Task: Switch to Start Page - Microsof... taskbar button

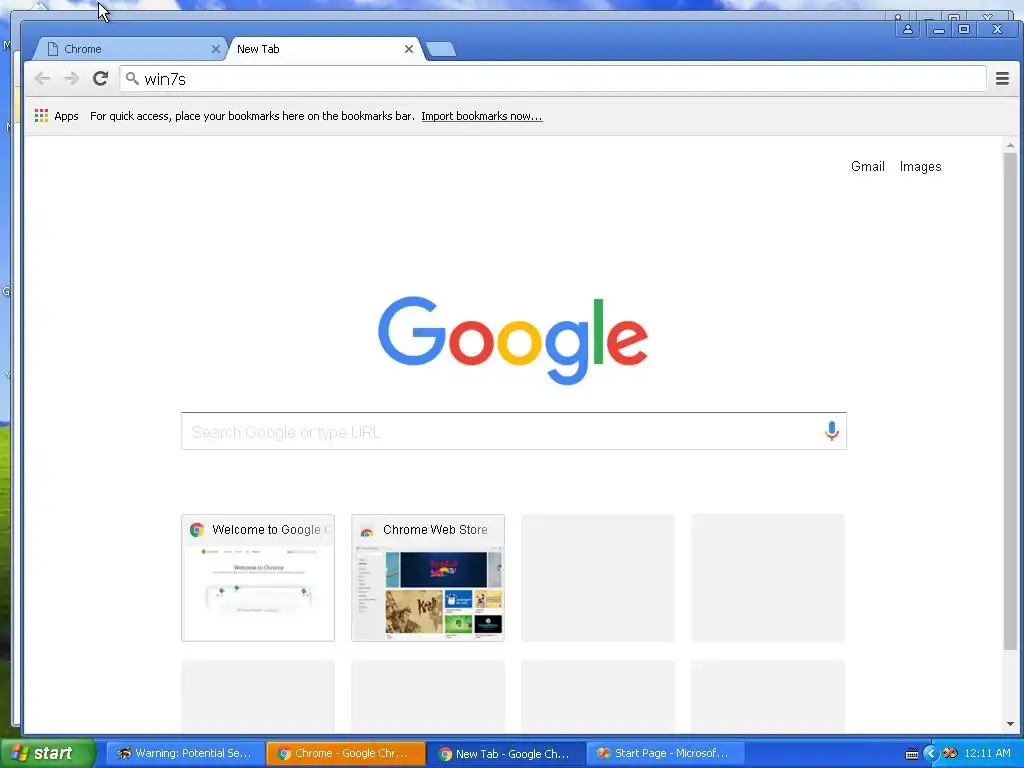Action: point(665,754)
